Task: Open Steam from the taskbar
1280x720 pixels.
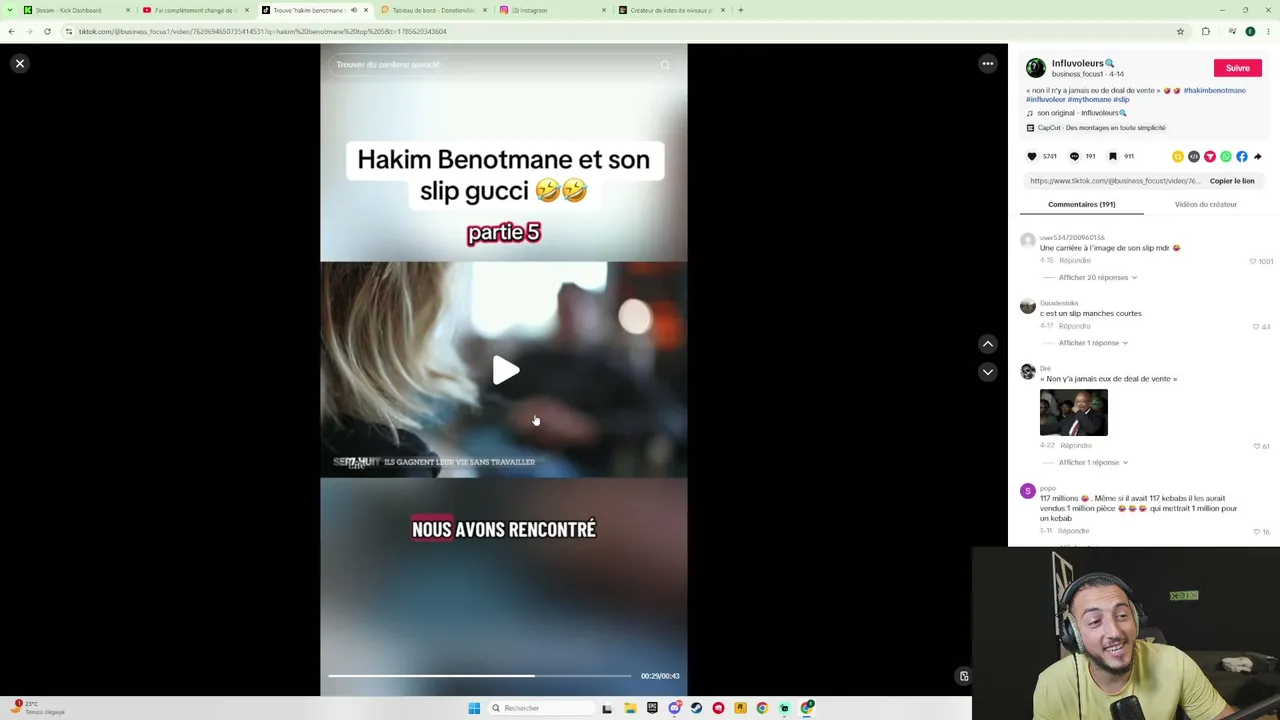Action: (696, 708)
